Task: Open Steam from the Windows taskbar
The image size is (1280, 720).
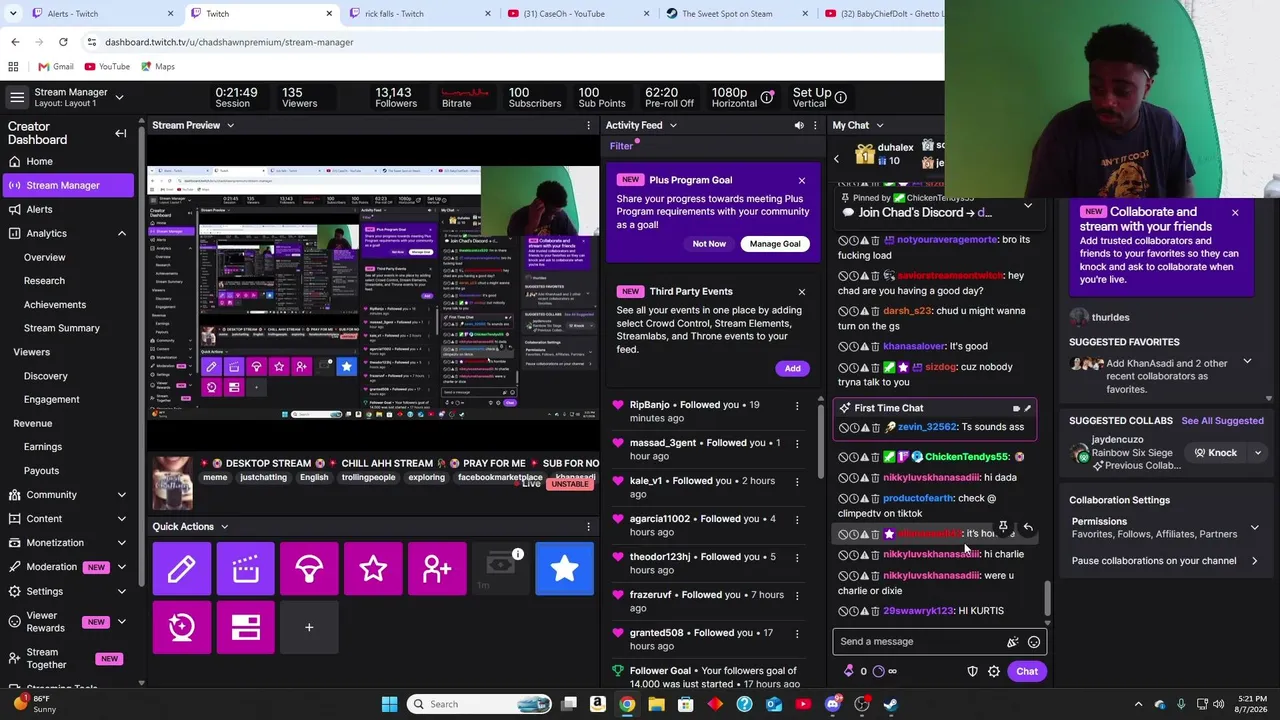Action: click(890, 704)
